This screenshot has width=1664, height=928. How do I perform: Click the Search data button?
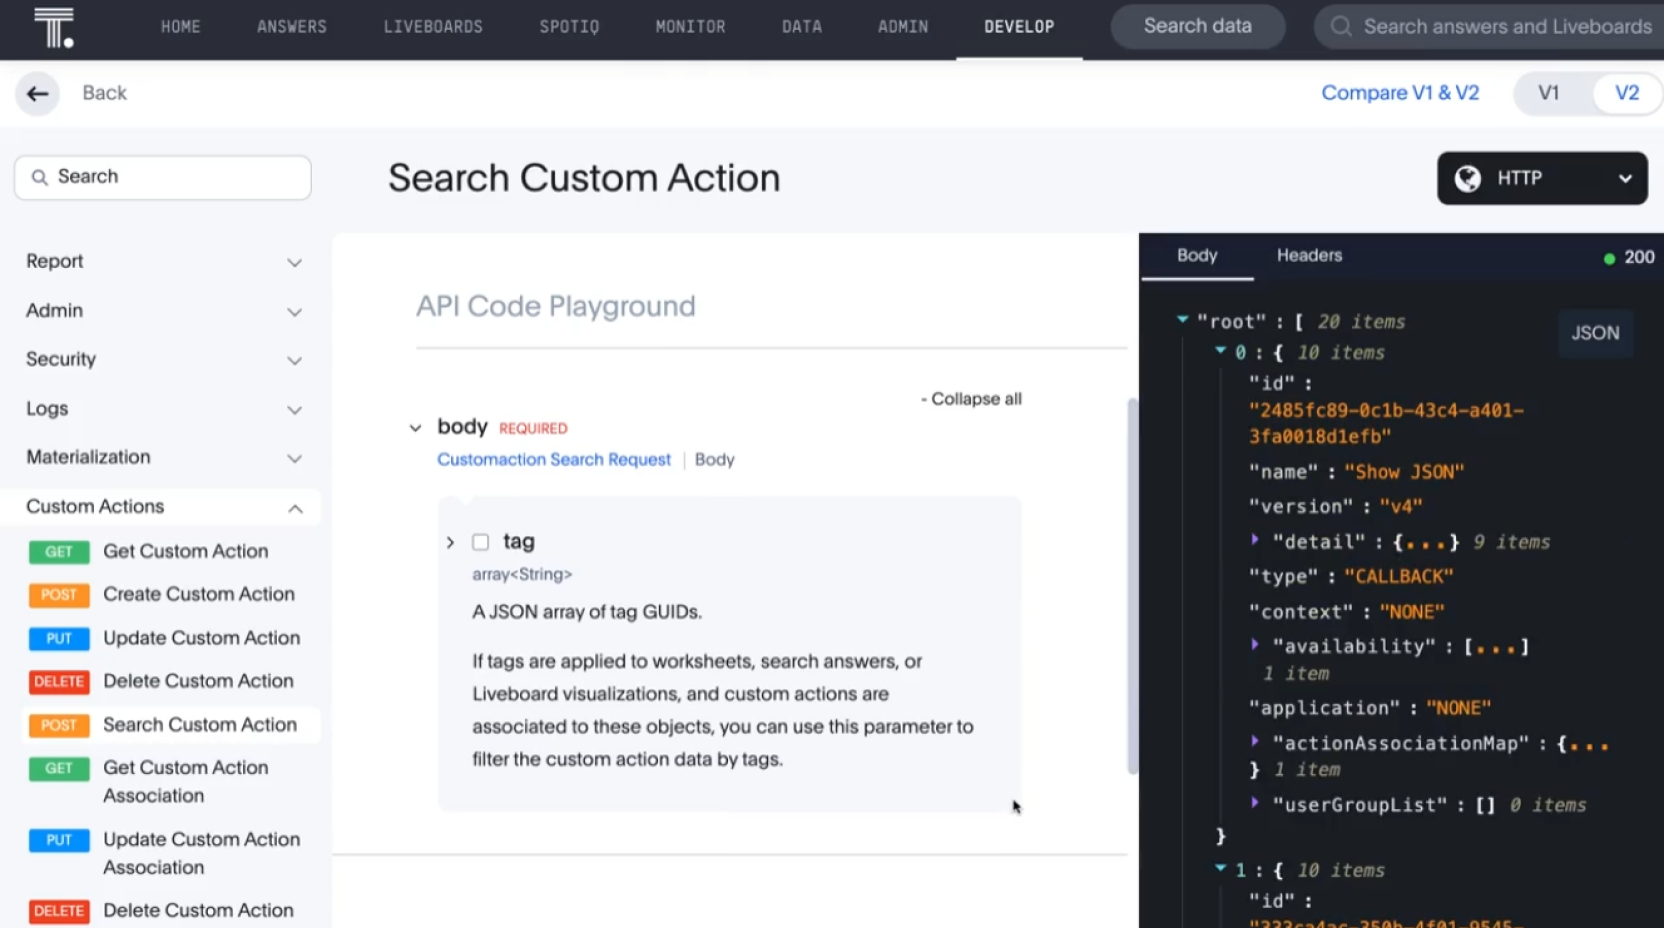coord(1198,27)
